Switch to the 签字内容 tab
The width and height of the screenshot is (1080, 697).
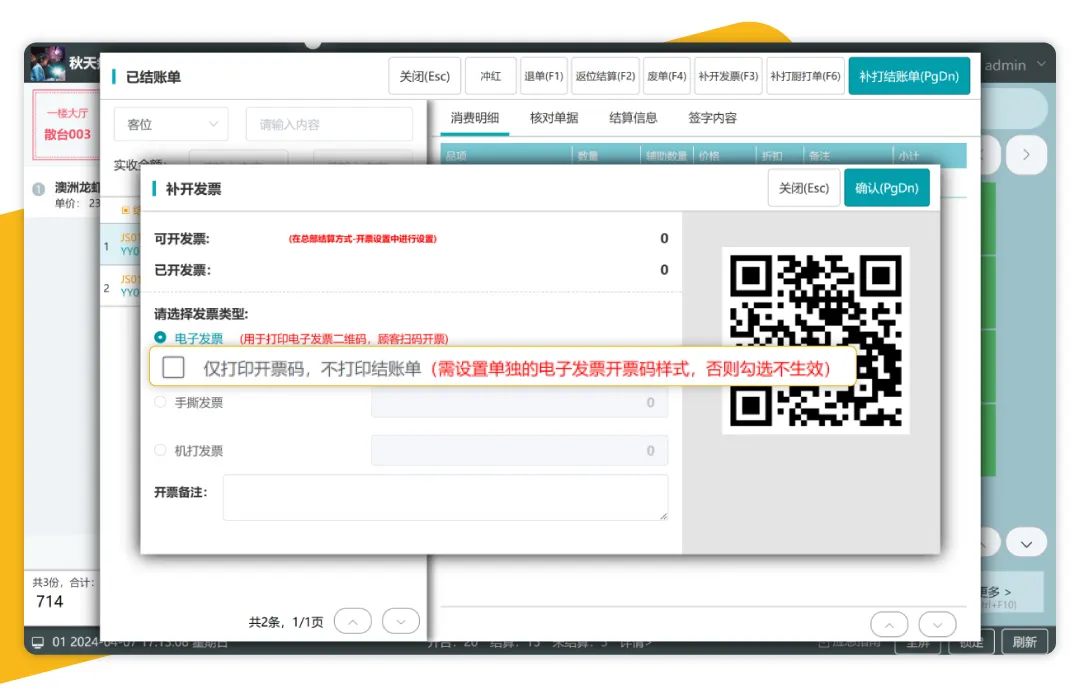tap(712, 118)
